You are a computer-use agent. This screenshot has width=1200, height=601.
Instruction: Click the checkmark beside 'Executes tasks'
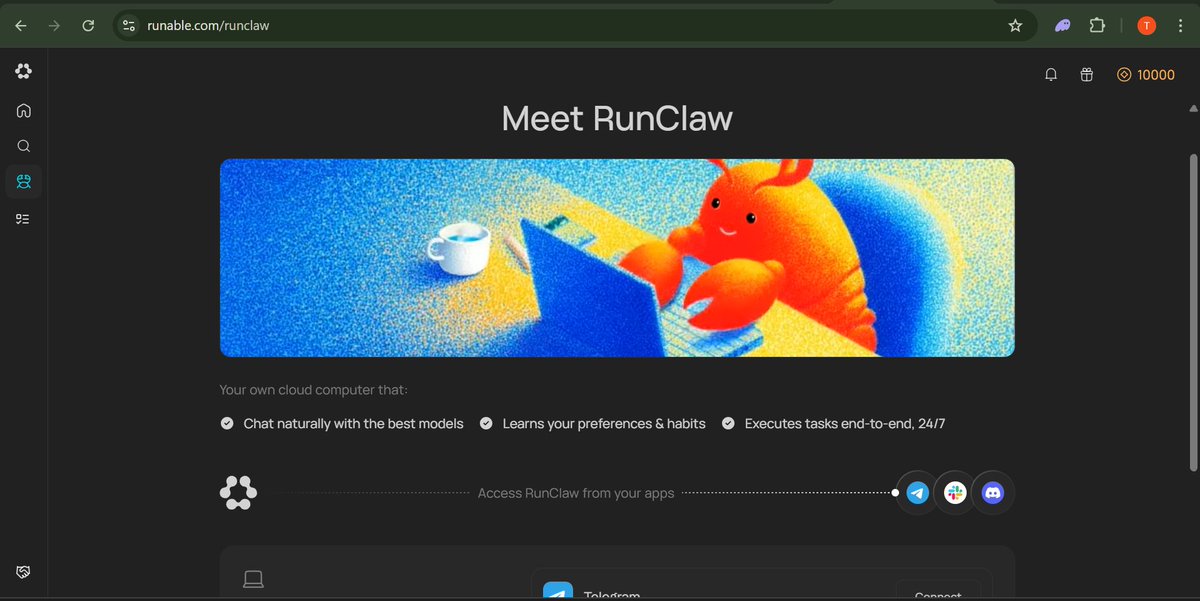(x=728, y=424)
